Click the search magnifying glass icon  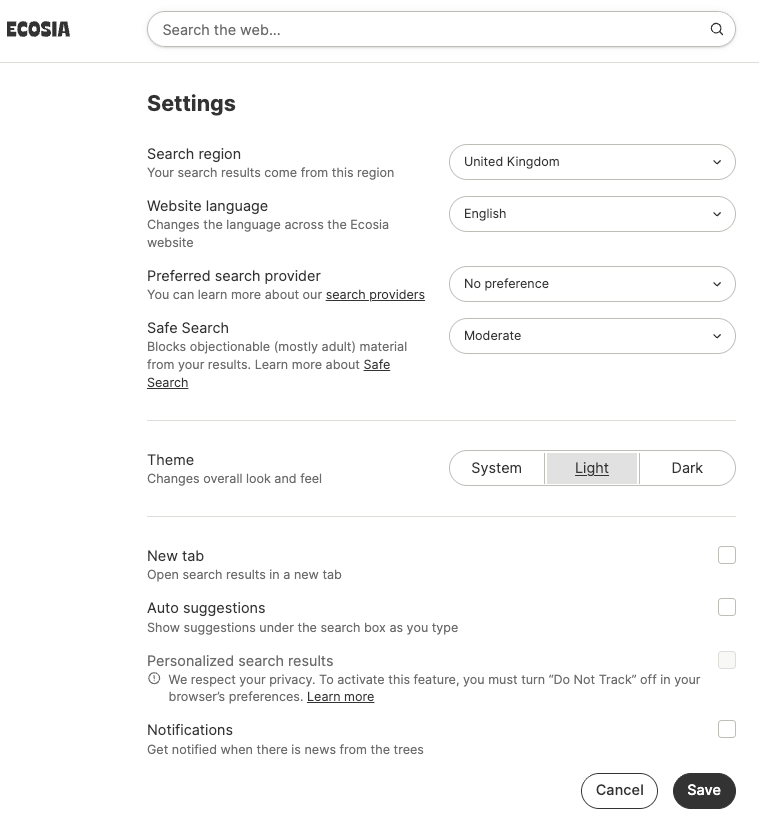coord(716,29)
